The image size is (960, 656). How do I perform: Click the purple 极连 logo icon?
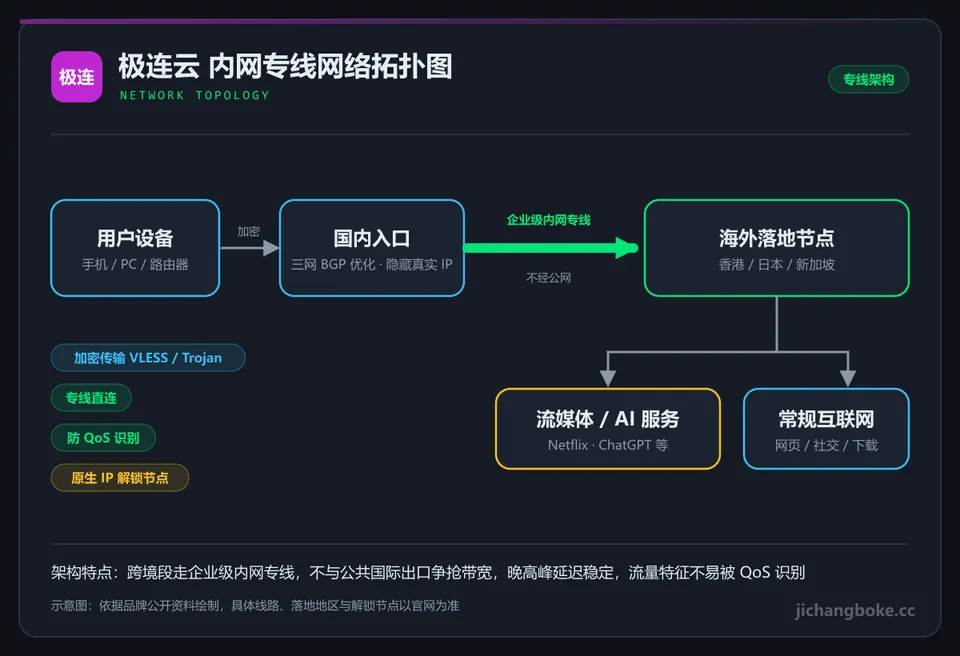coord(77,77)
